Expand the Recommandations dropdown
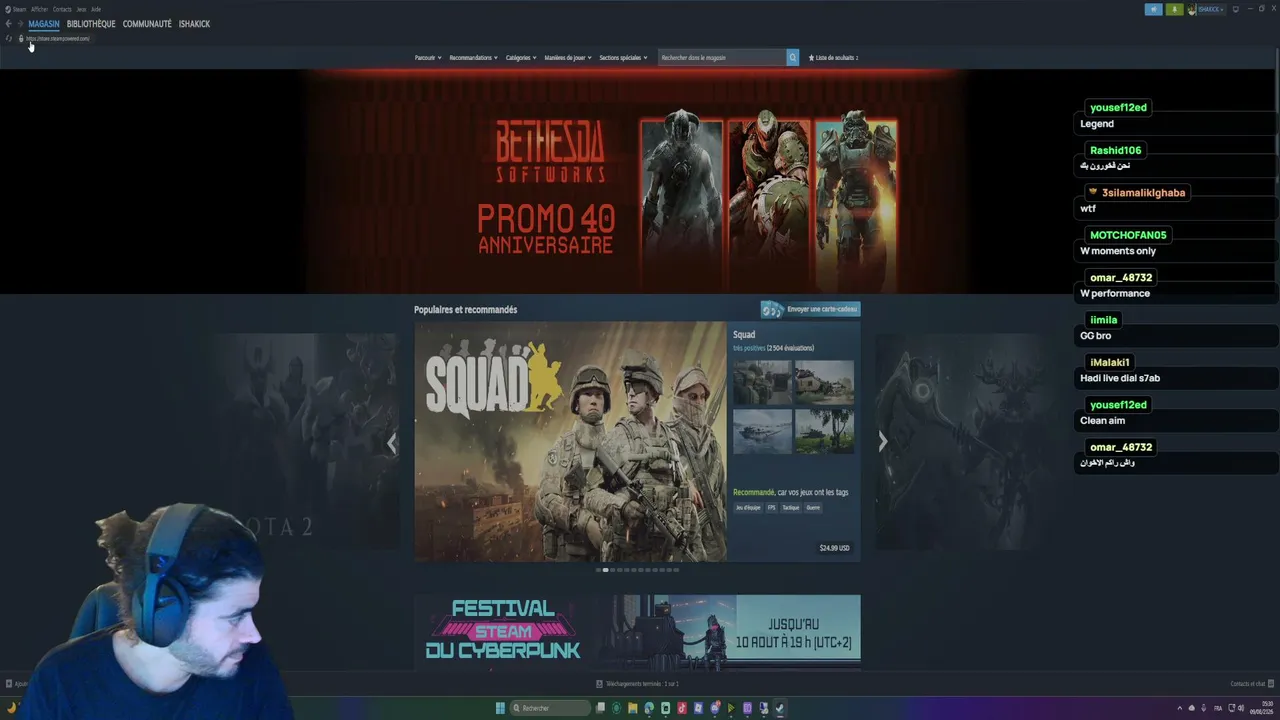The height and width of the screenshot is (720, 1280). (x=474, y=58)
